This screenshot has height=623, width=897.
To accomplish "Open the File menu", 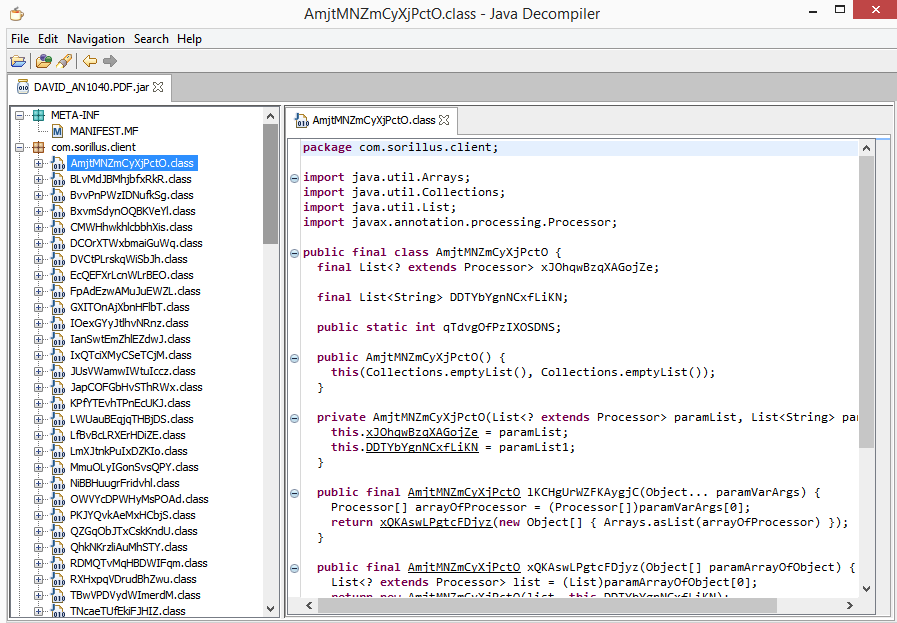I will (20, 39).
